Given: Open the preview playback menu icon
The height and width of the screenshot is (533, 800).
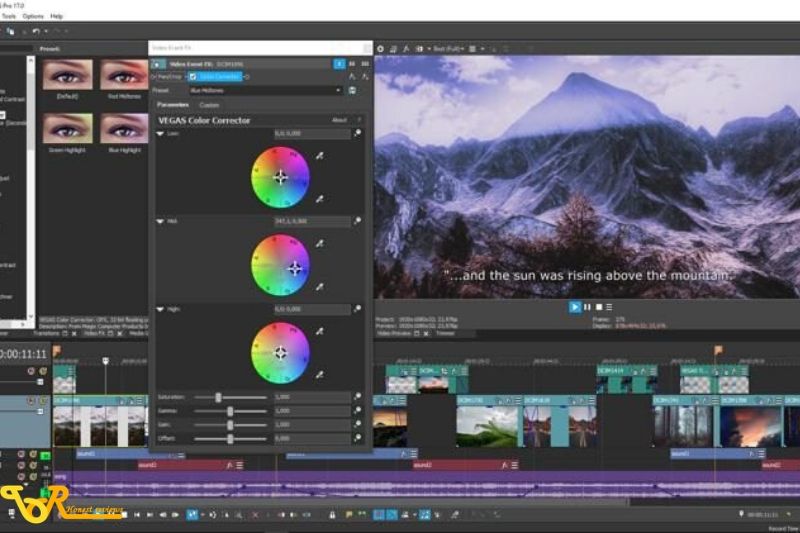Looking at the screenshot, I should 609,307.
